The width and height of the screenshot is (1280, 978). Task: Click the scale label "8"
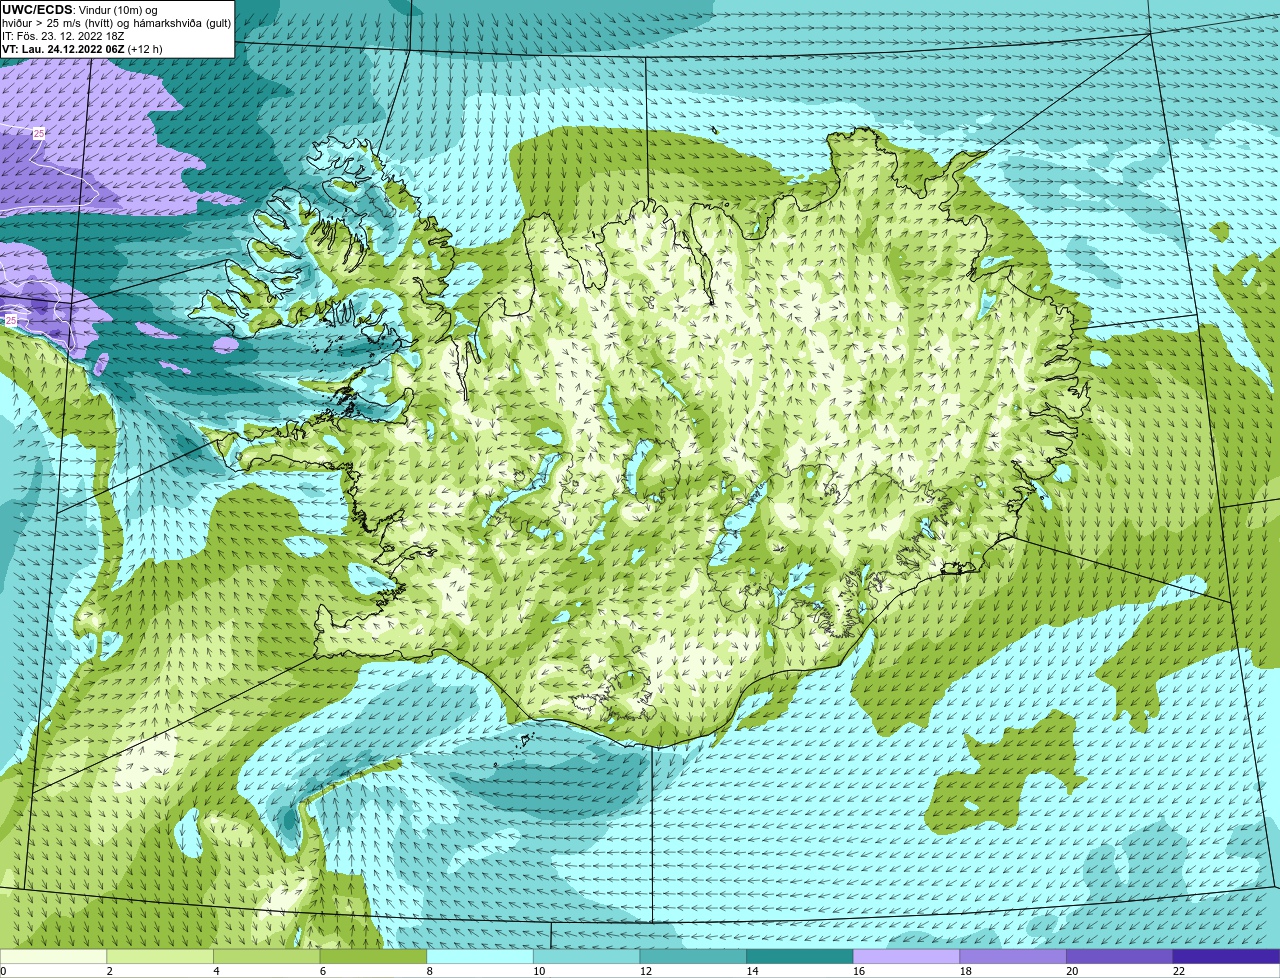pyautogui.click(x=429, y=971)
